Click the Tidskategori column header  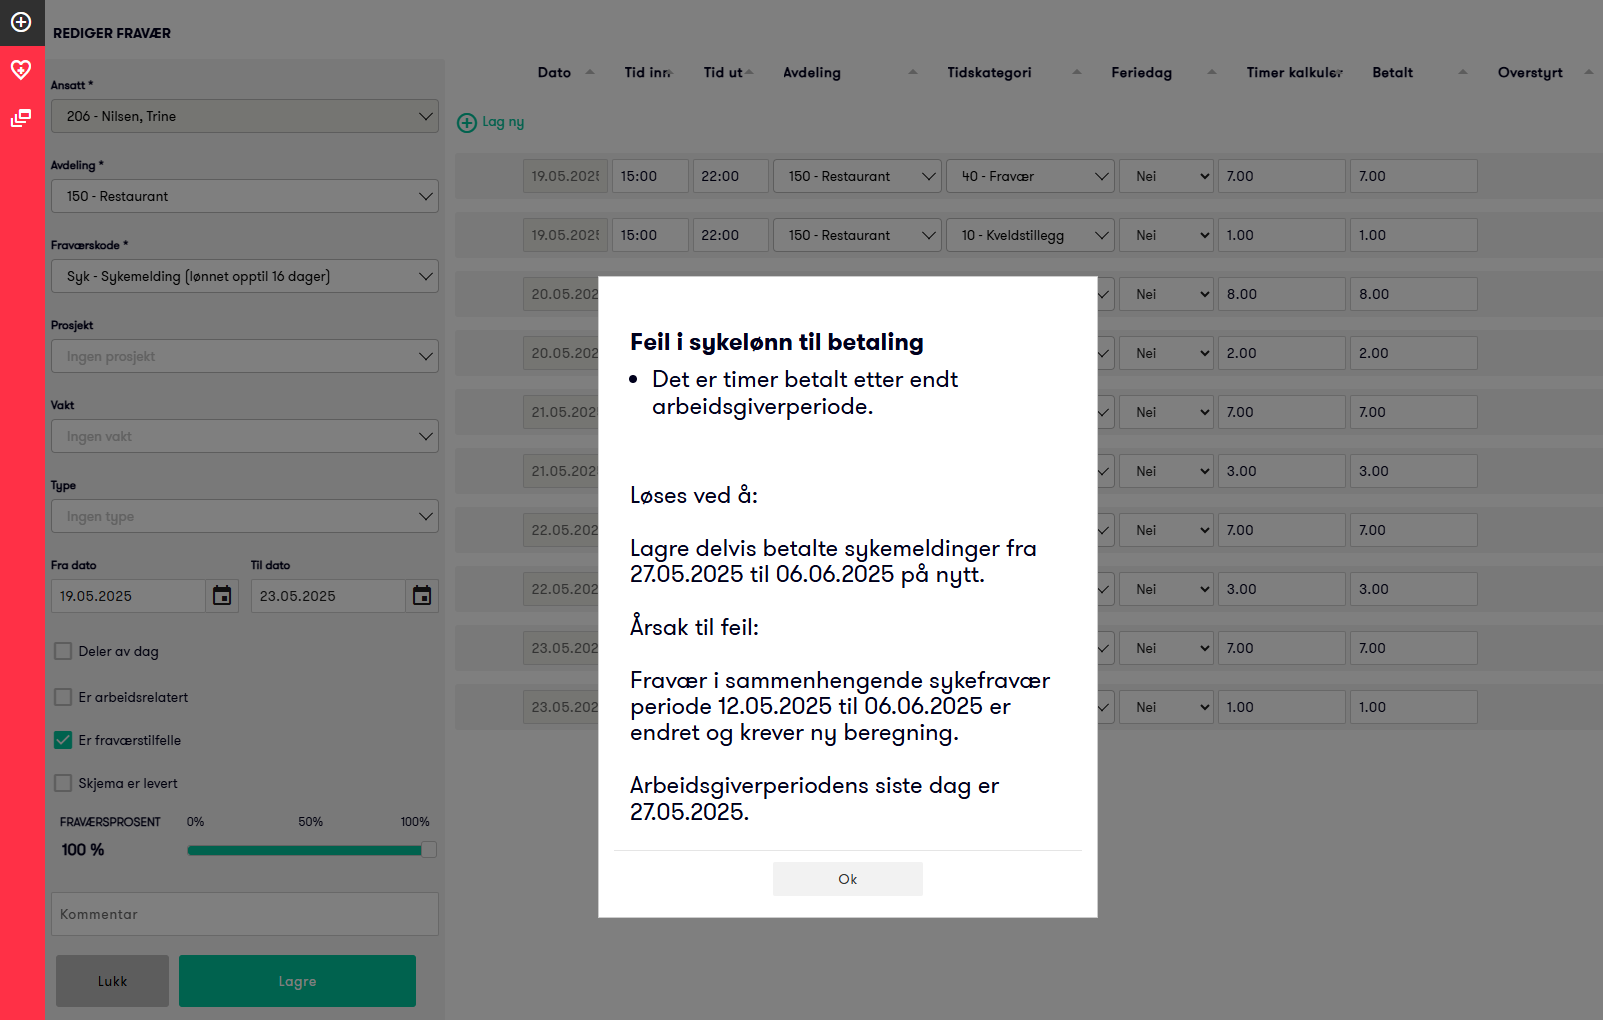click(989, 73)
